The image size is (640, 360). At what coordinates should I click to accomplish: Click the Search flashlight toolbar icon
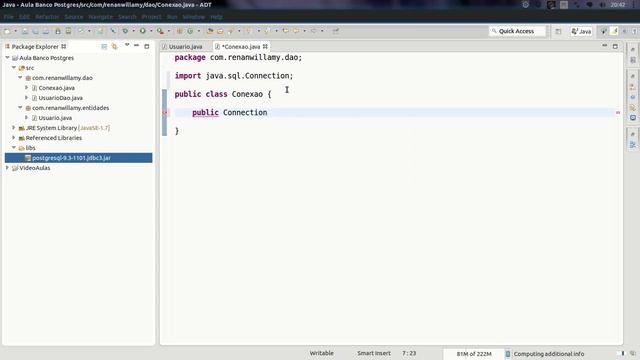(231, 31)
